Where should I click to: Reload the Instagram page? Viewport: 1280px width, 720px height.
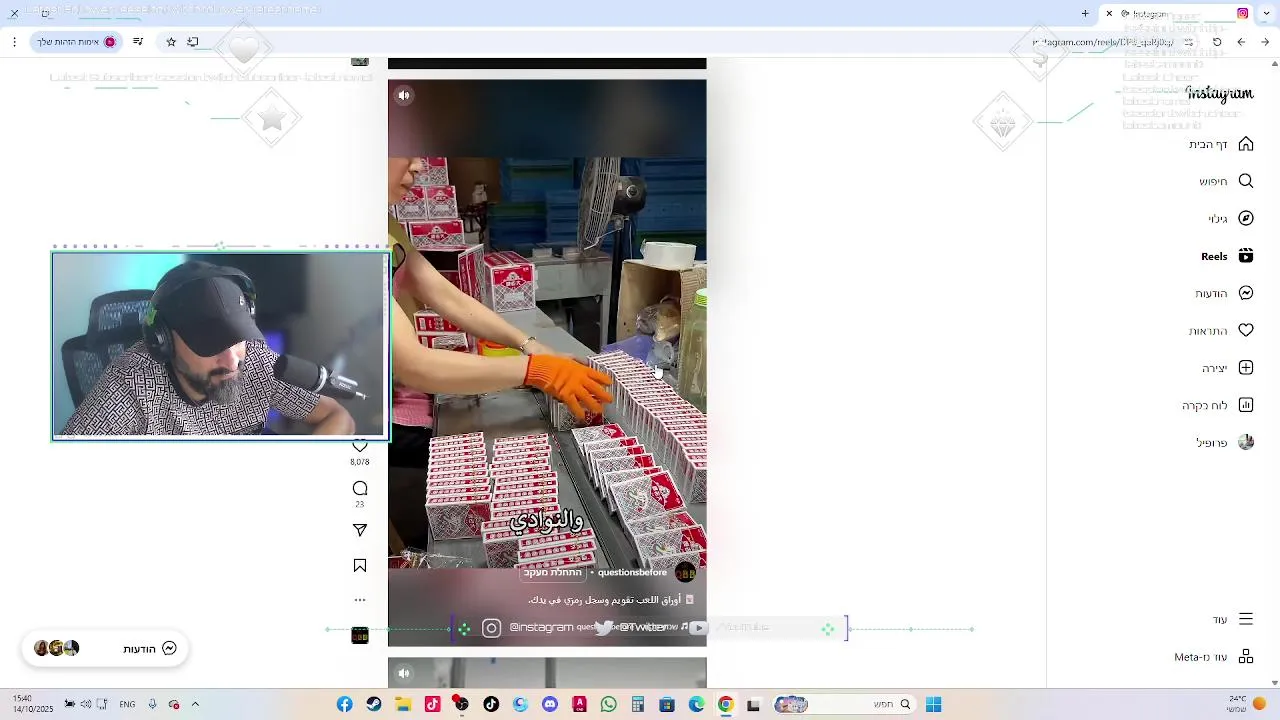[x=1217, y=42]
